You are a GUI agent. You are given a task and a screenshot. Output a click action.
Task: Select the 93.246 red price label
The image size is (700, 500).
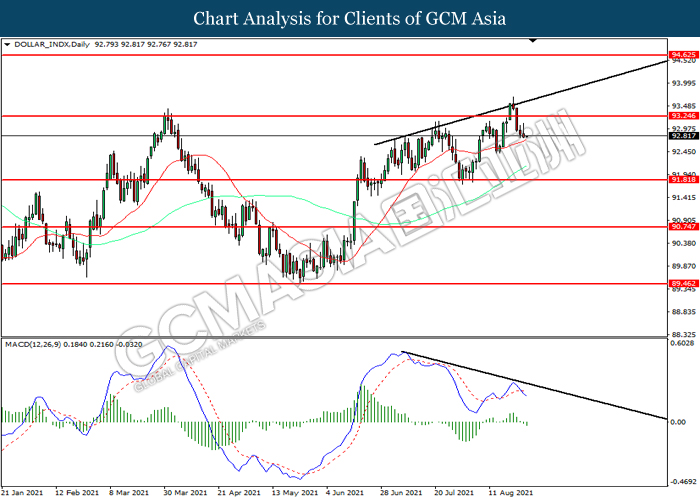pyautogui.click(x=682, y=116)
